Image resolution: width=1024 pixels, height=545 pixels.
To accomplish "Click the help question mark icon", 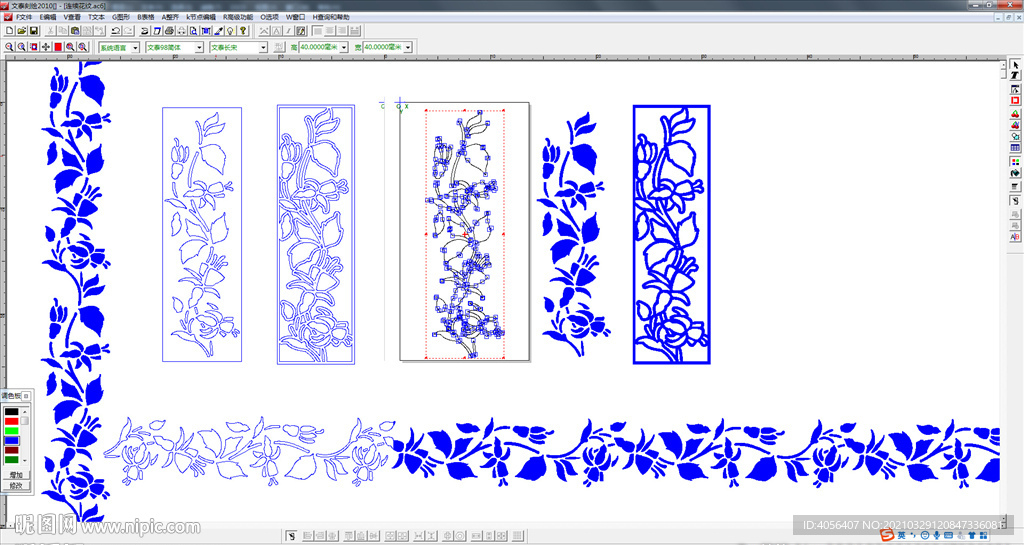I will click(242, 31).
